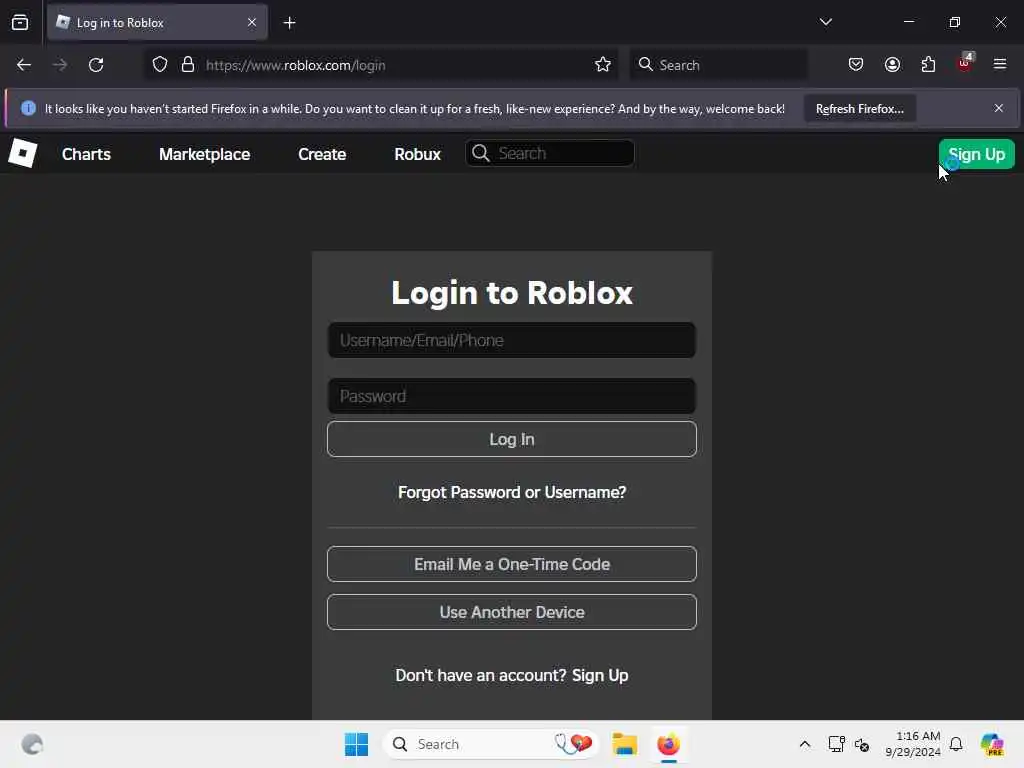Open File Explorer from taskbar
Image resolution: width=1024 pixels, height=768 pixels.
(x=624, y=744)
